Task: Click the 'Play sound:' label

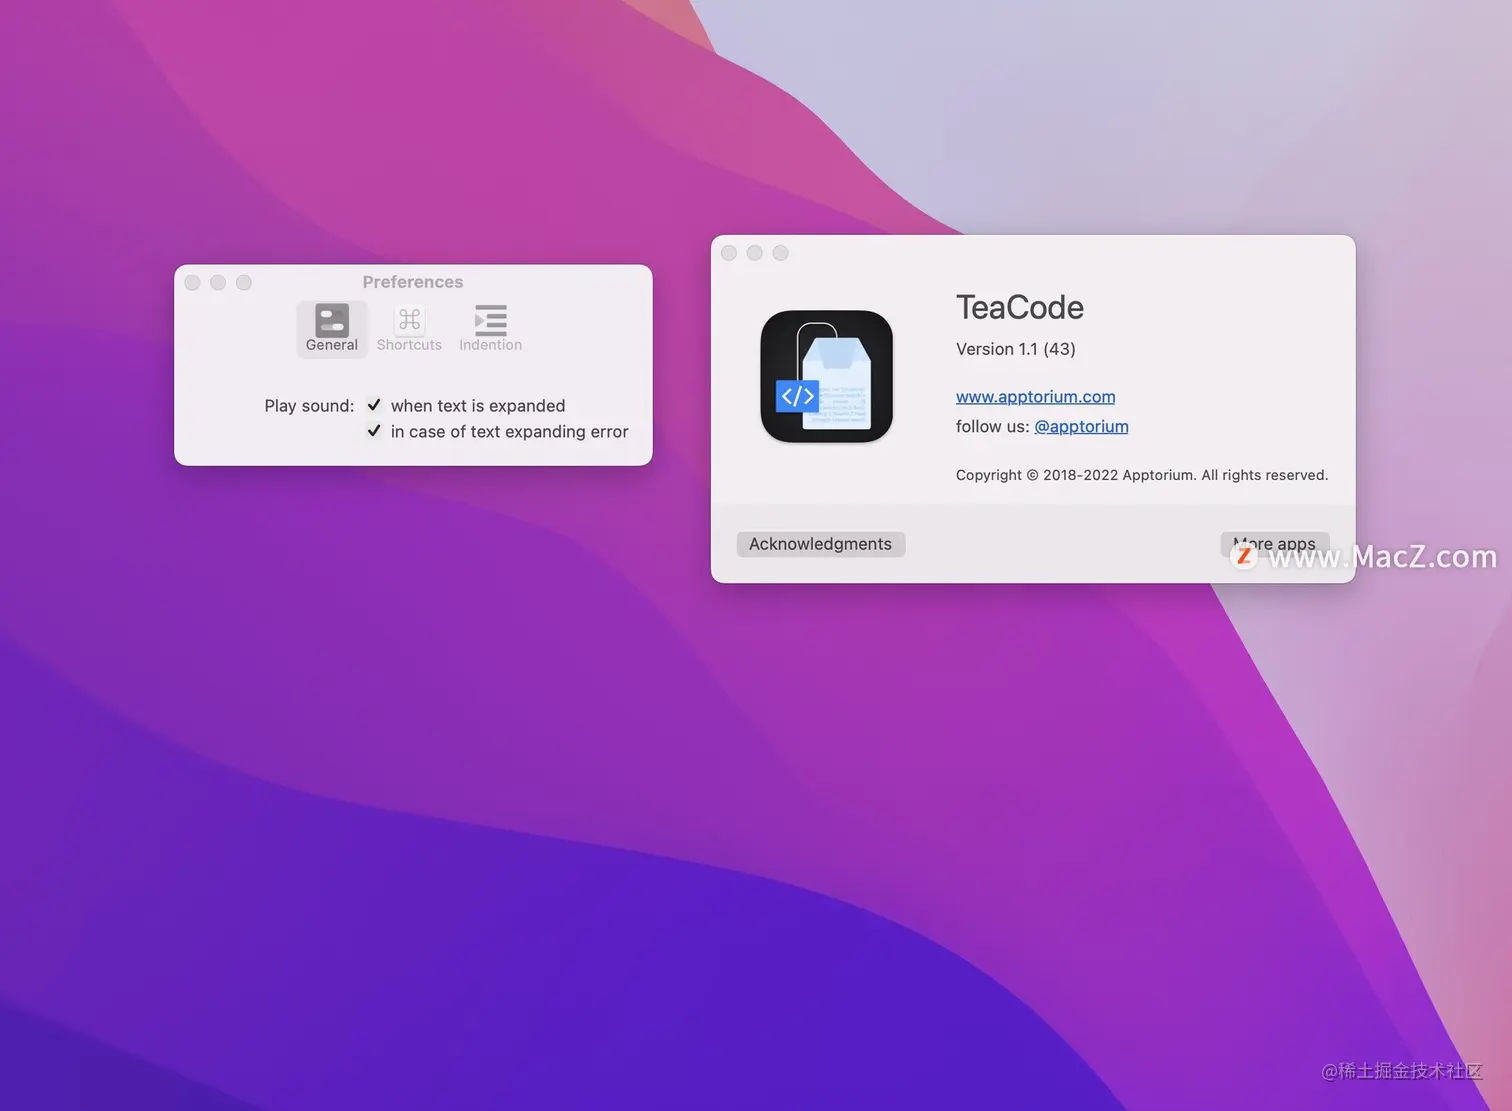Action: click(x=309, y=405)
